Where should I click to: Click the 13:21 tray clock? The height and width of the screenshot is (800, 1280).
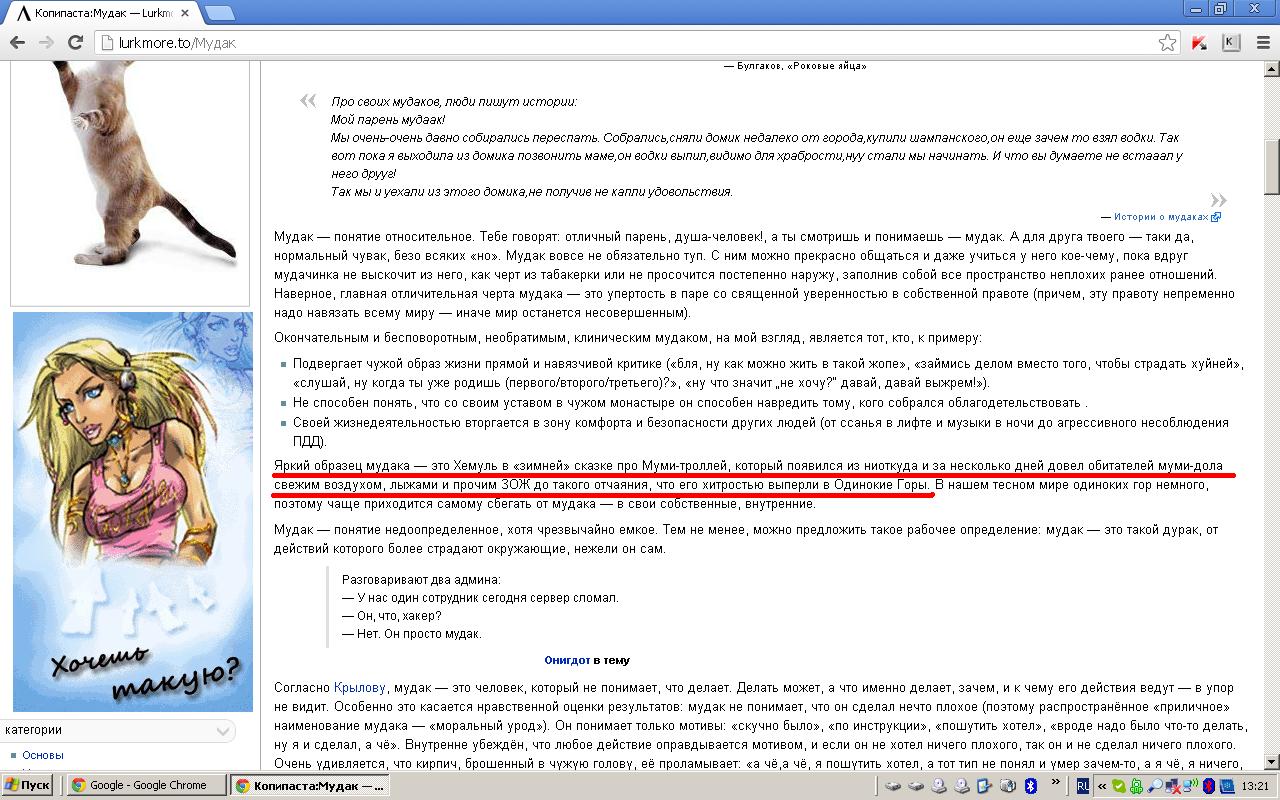coord(1254,786)
